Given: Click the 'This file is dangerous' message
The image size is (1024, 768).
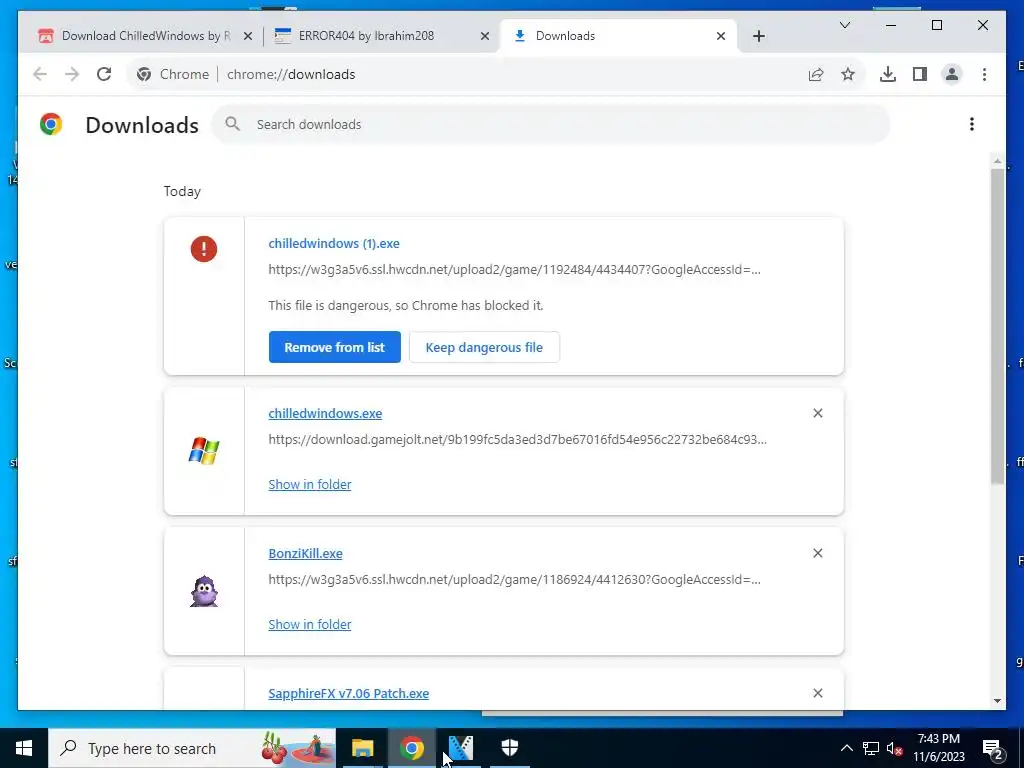Looking at the screenshot, I should (x=406, y=305).
